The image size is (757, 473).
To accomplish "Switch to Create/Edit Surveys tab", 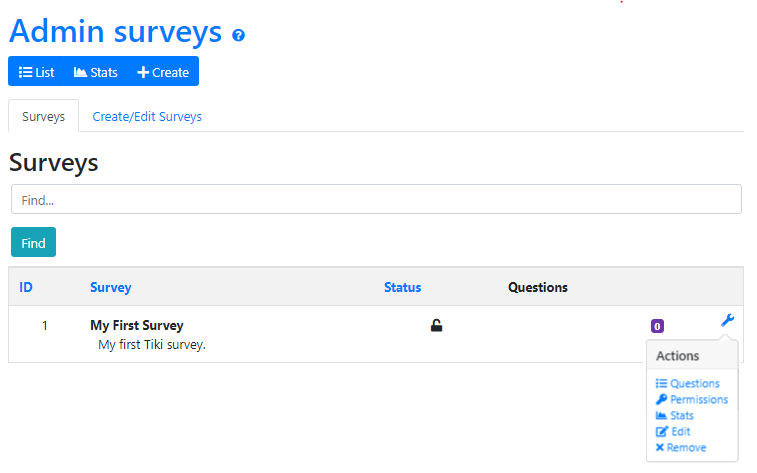I will (147, 116).
